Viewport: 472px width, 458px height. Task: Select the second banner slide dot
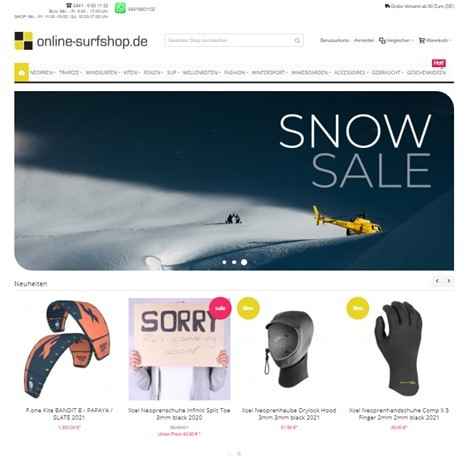point(234,262)
